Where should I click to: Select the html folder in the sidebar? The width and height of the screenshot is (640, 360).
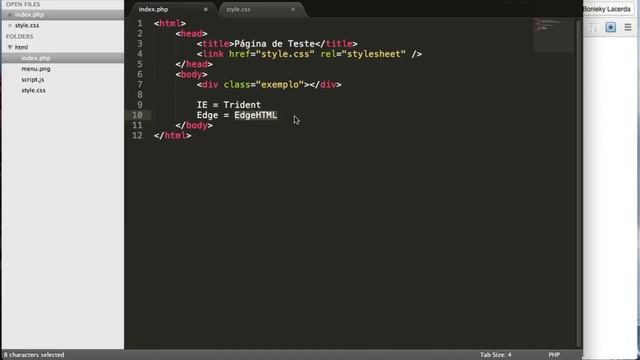[x=21, y=47]
